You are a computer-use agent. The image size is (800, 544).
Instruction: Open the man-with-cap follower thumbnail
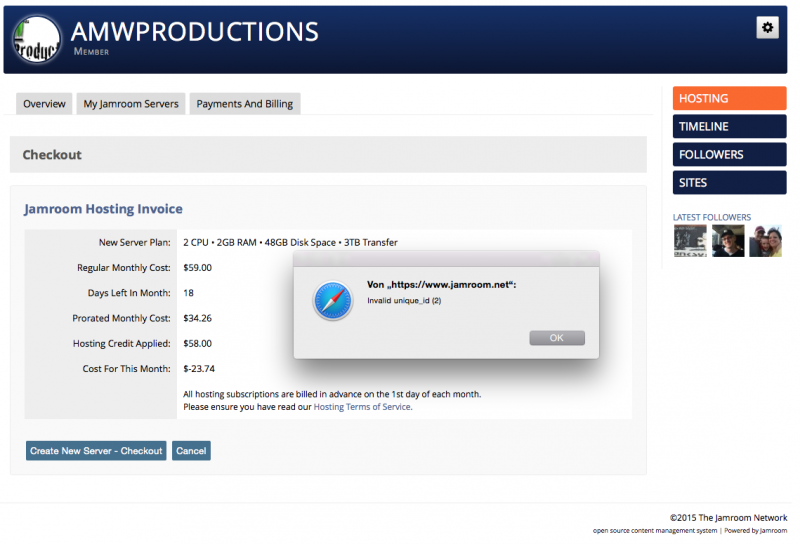[x=728, y=241]
